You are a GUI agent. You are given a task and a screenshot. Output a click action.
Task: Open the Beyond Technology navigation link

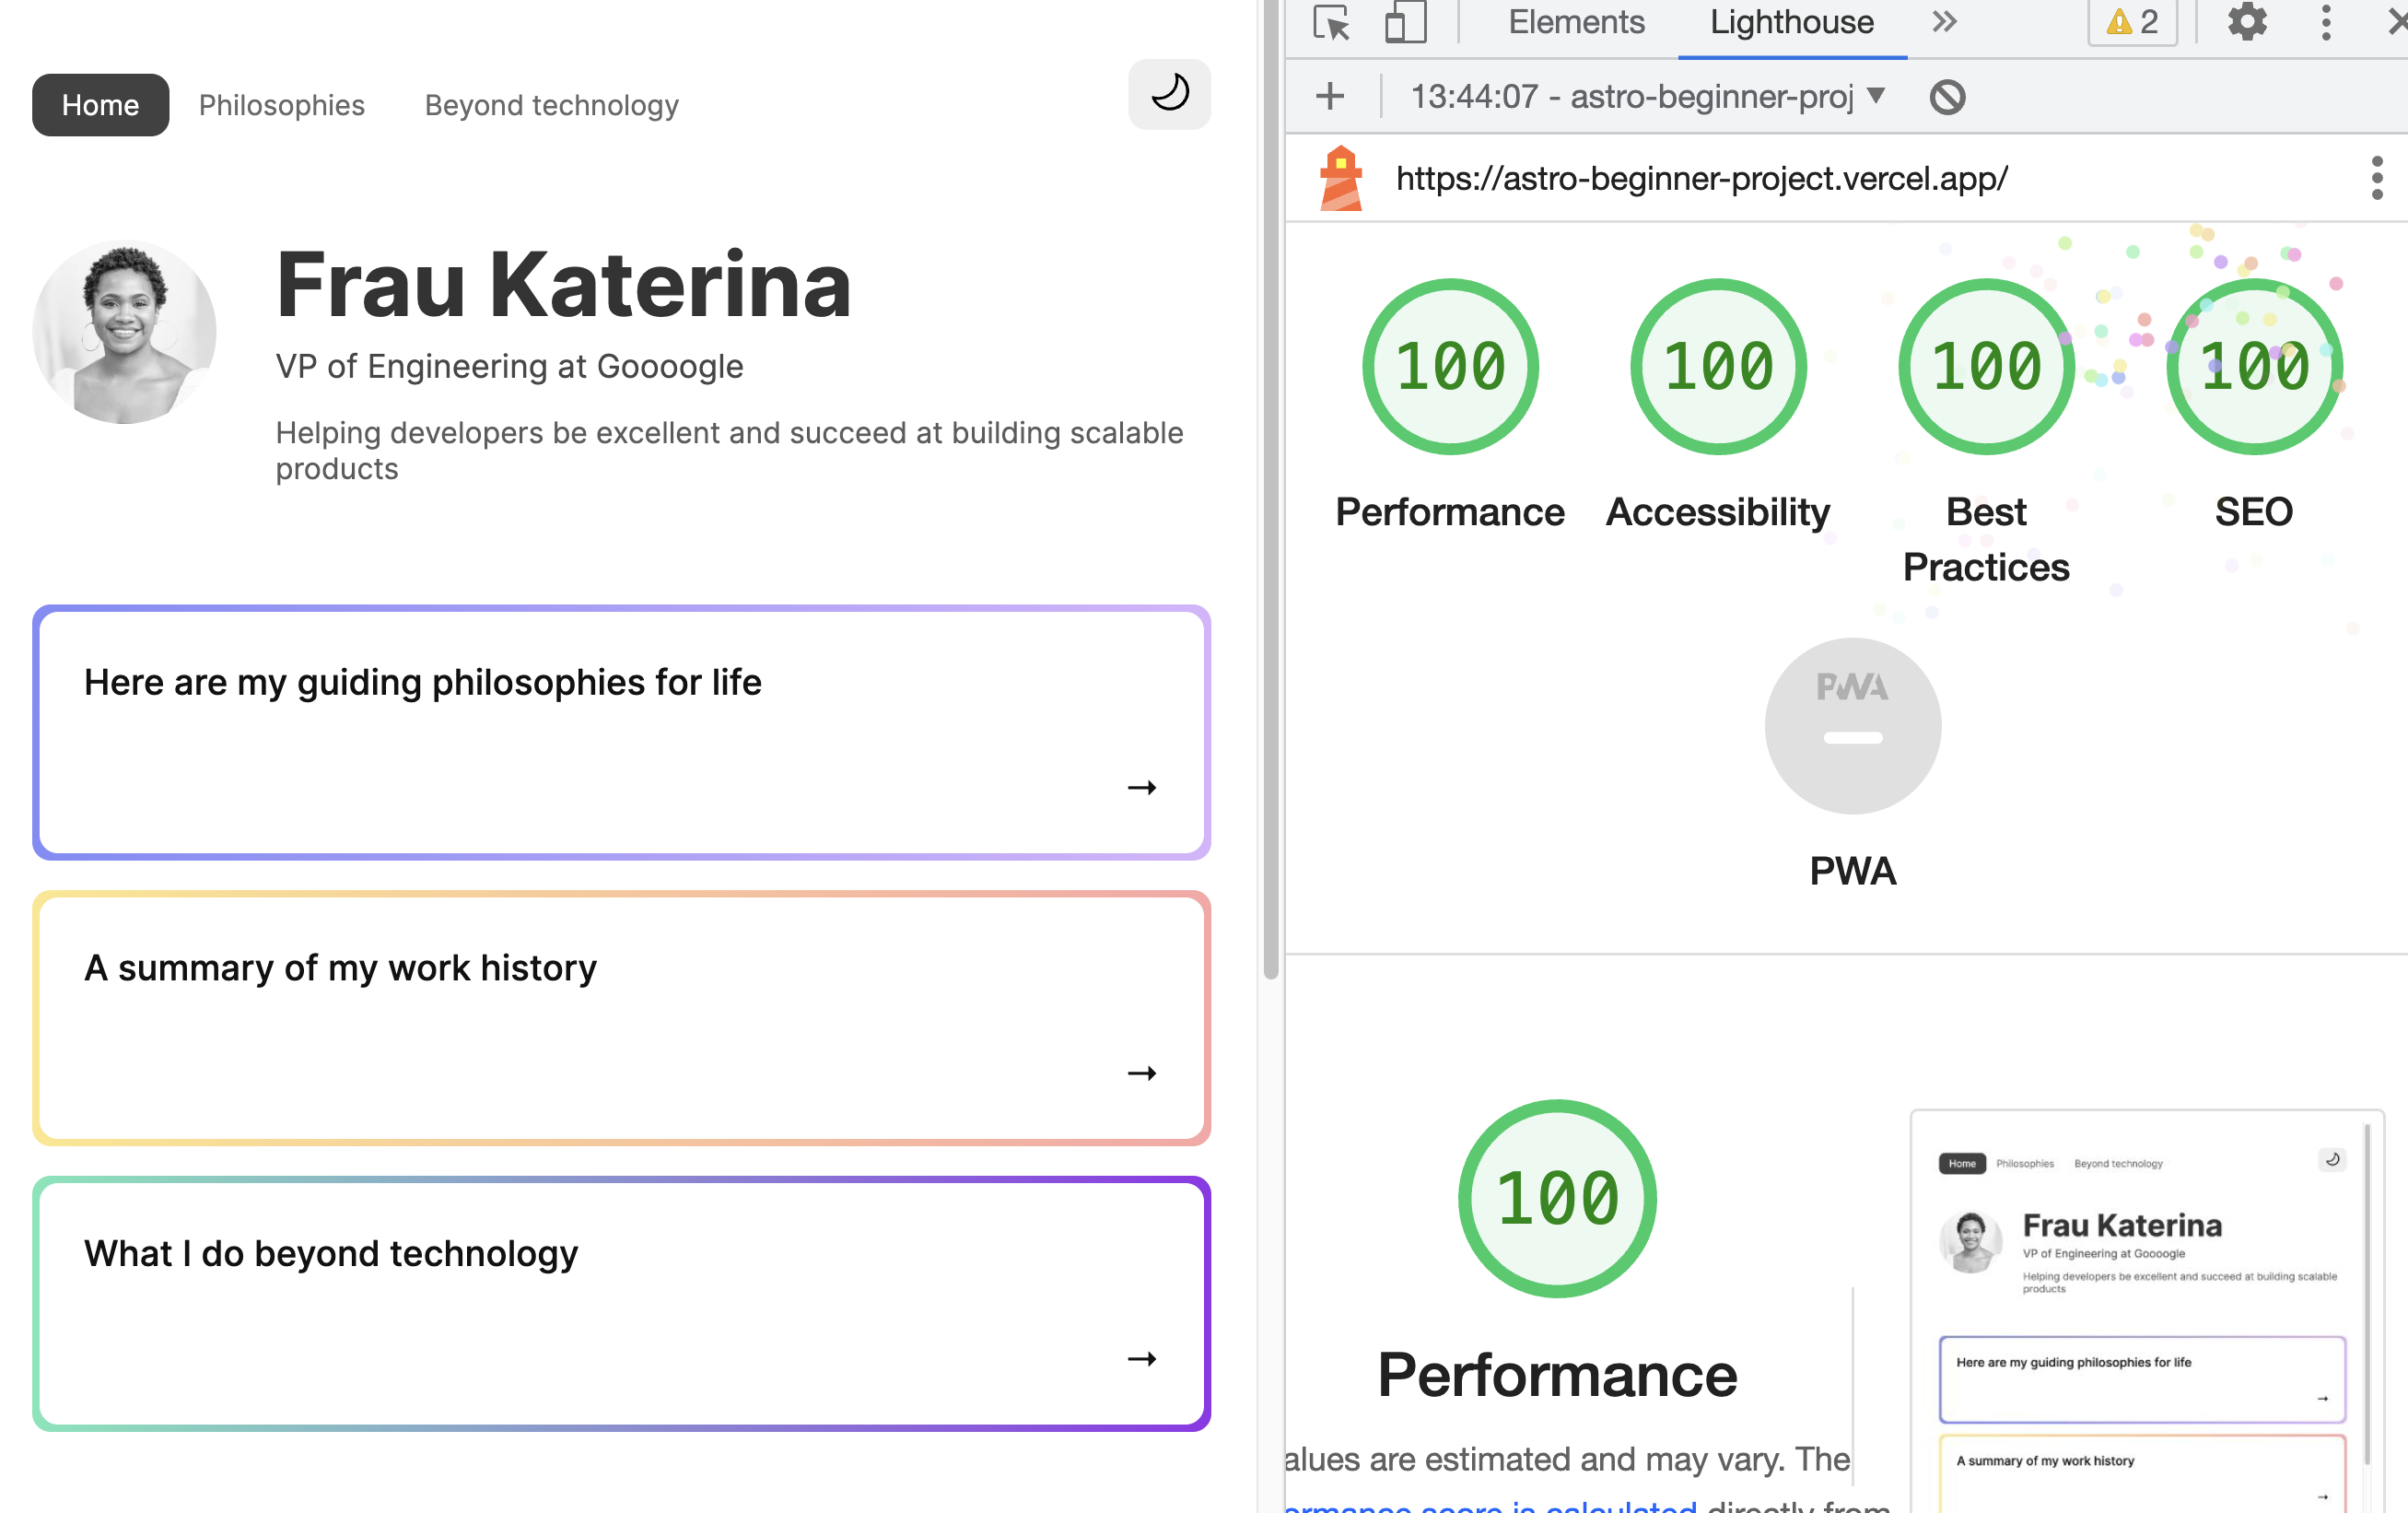(551, 105)
